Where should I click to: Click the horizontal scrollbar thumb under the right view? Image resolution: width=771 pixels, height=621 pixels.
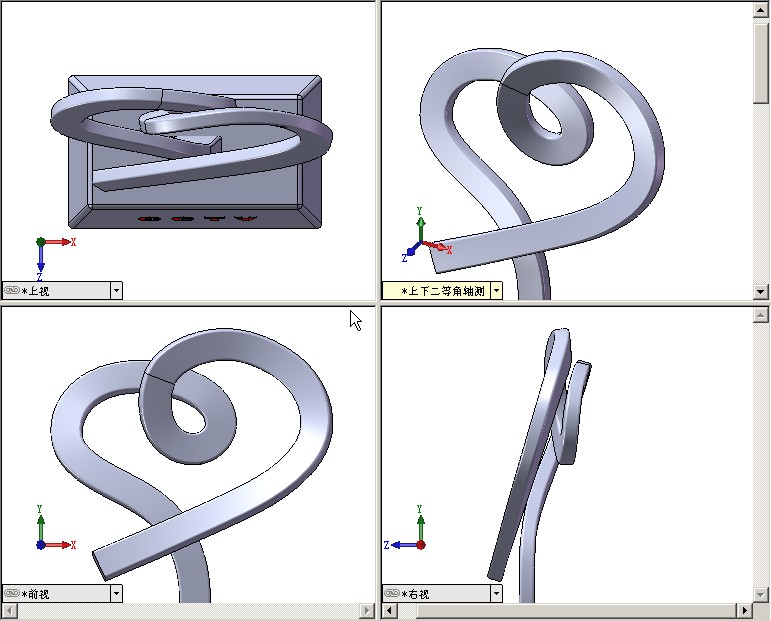click(576, 611)
